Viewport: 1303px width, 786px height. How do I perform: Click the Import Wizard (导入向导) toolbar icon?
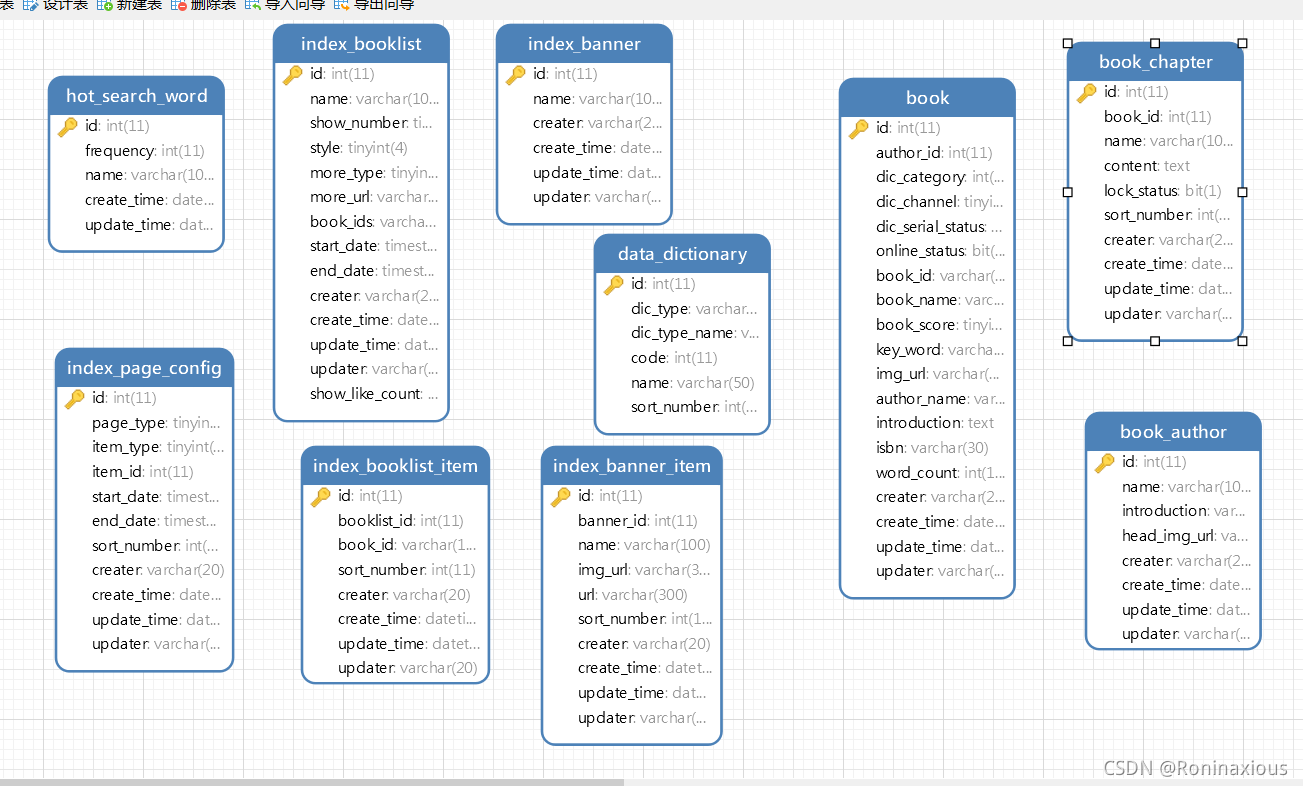coord(253,5)
